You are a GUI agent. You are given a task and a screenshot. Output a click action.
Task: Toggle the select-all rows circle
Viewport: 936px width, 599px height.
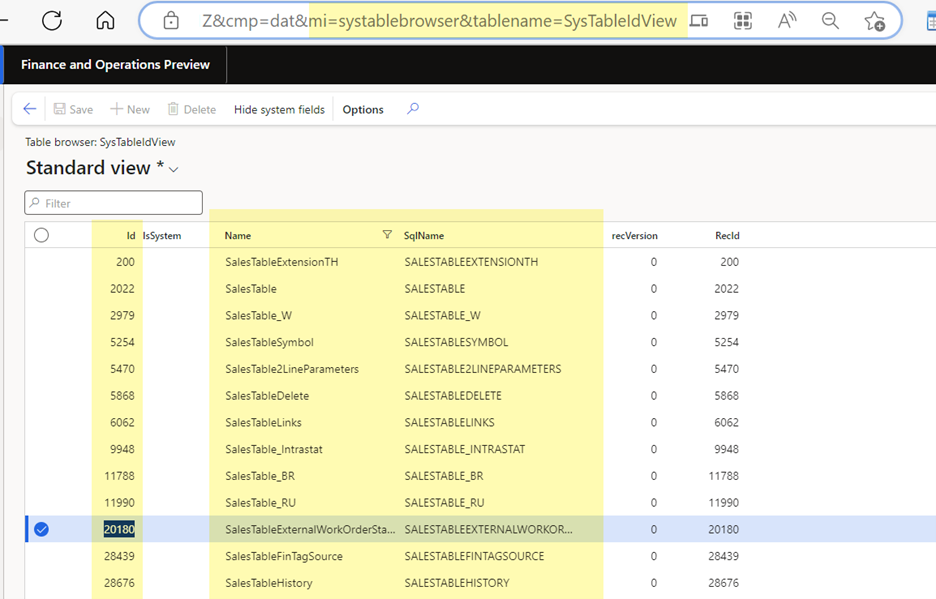pos(41,235)
